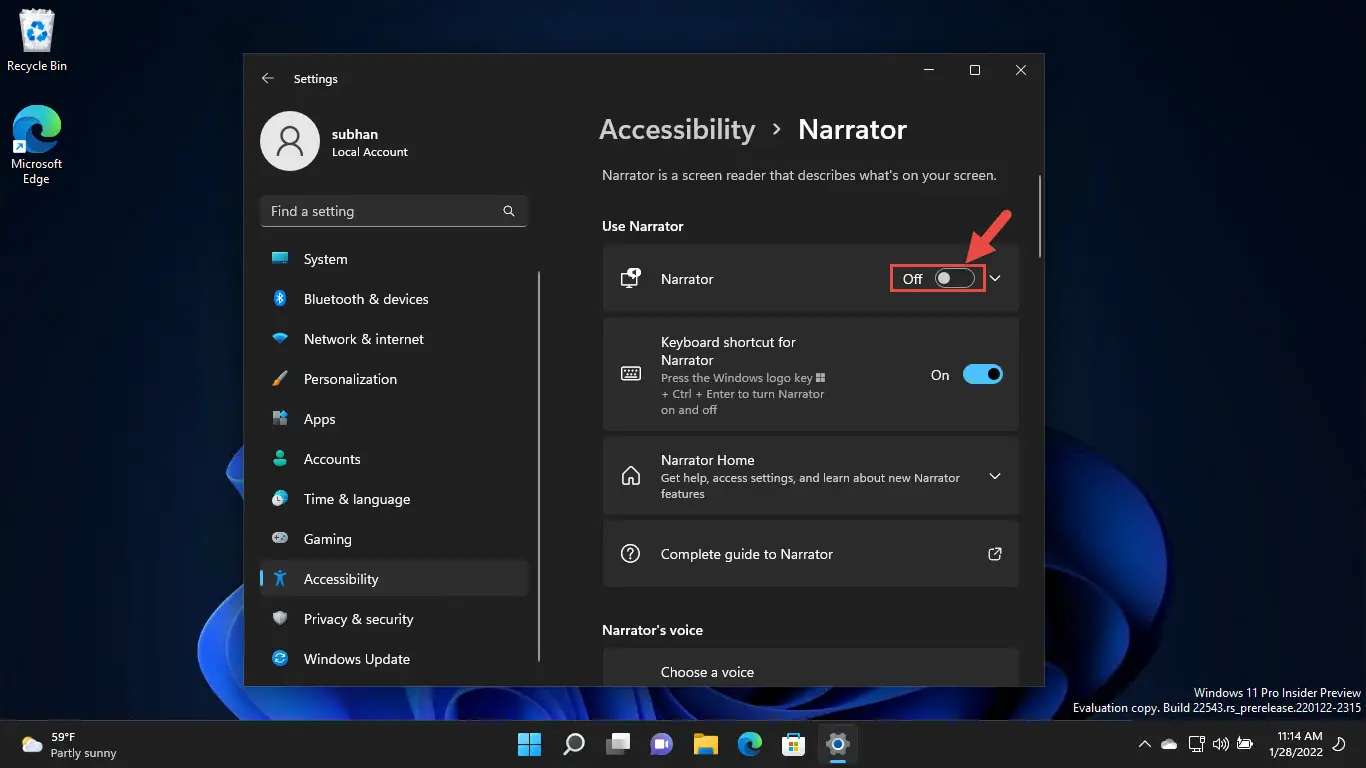
Task: Select System in settings sidebar
Action: click(394, 259)
